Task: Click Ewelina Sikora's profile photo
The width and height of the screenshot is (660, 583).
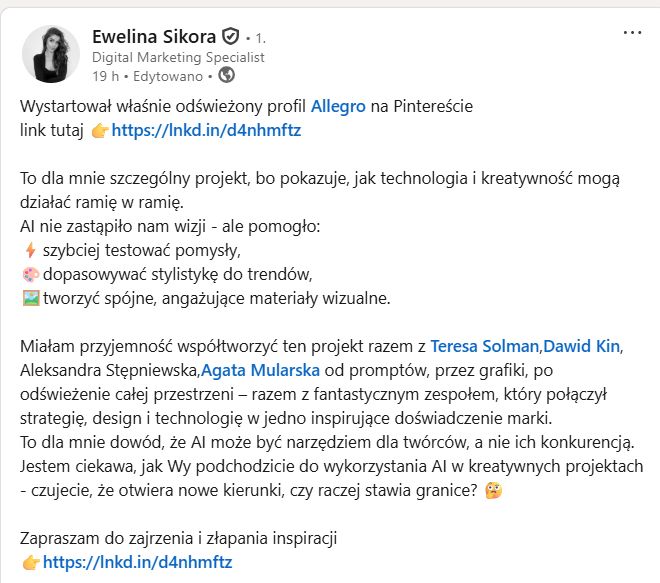Action: tap(49, 52)
